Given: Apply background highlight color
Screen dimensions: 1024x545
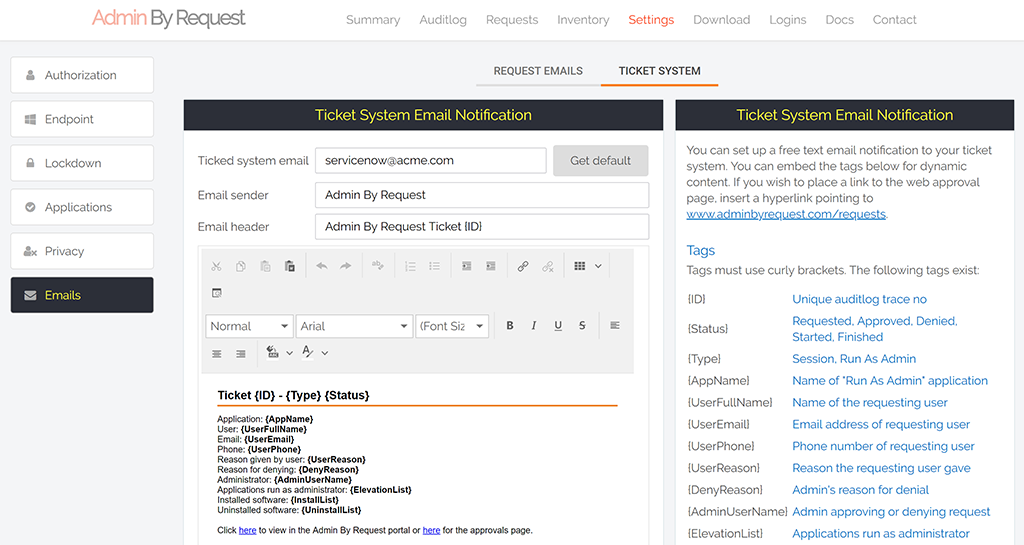Looking at the screenshot, I should click(272, 352).
